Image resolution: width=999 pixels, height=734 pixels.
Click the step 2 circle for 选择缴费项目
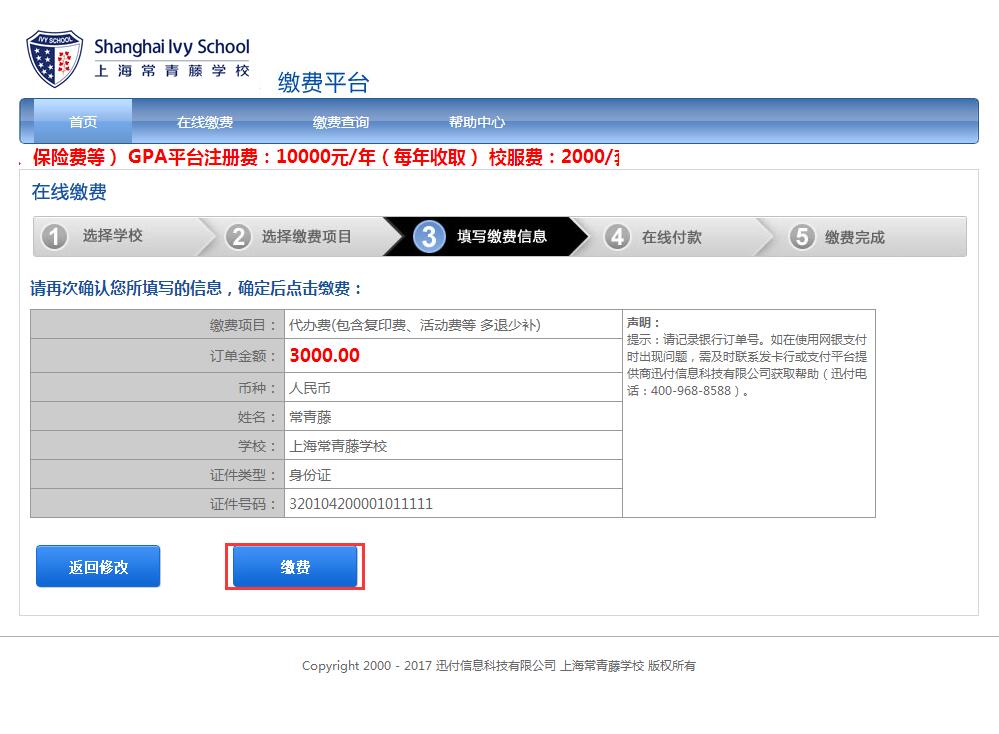[x=238, y=237]
